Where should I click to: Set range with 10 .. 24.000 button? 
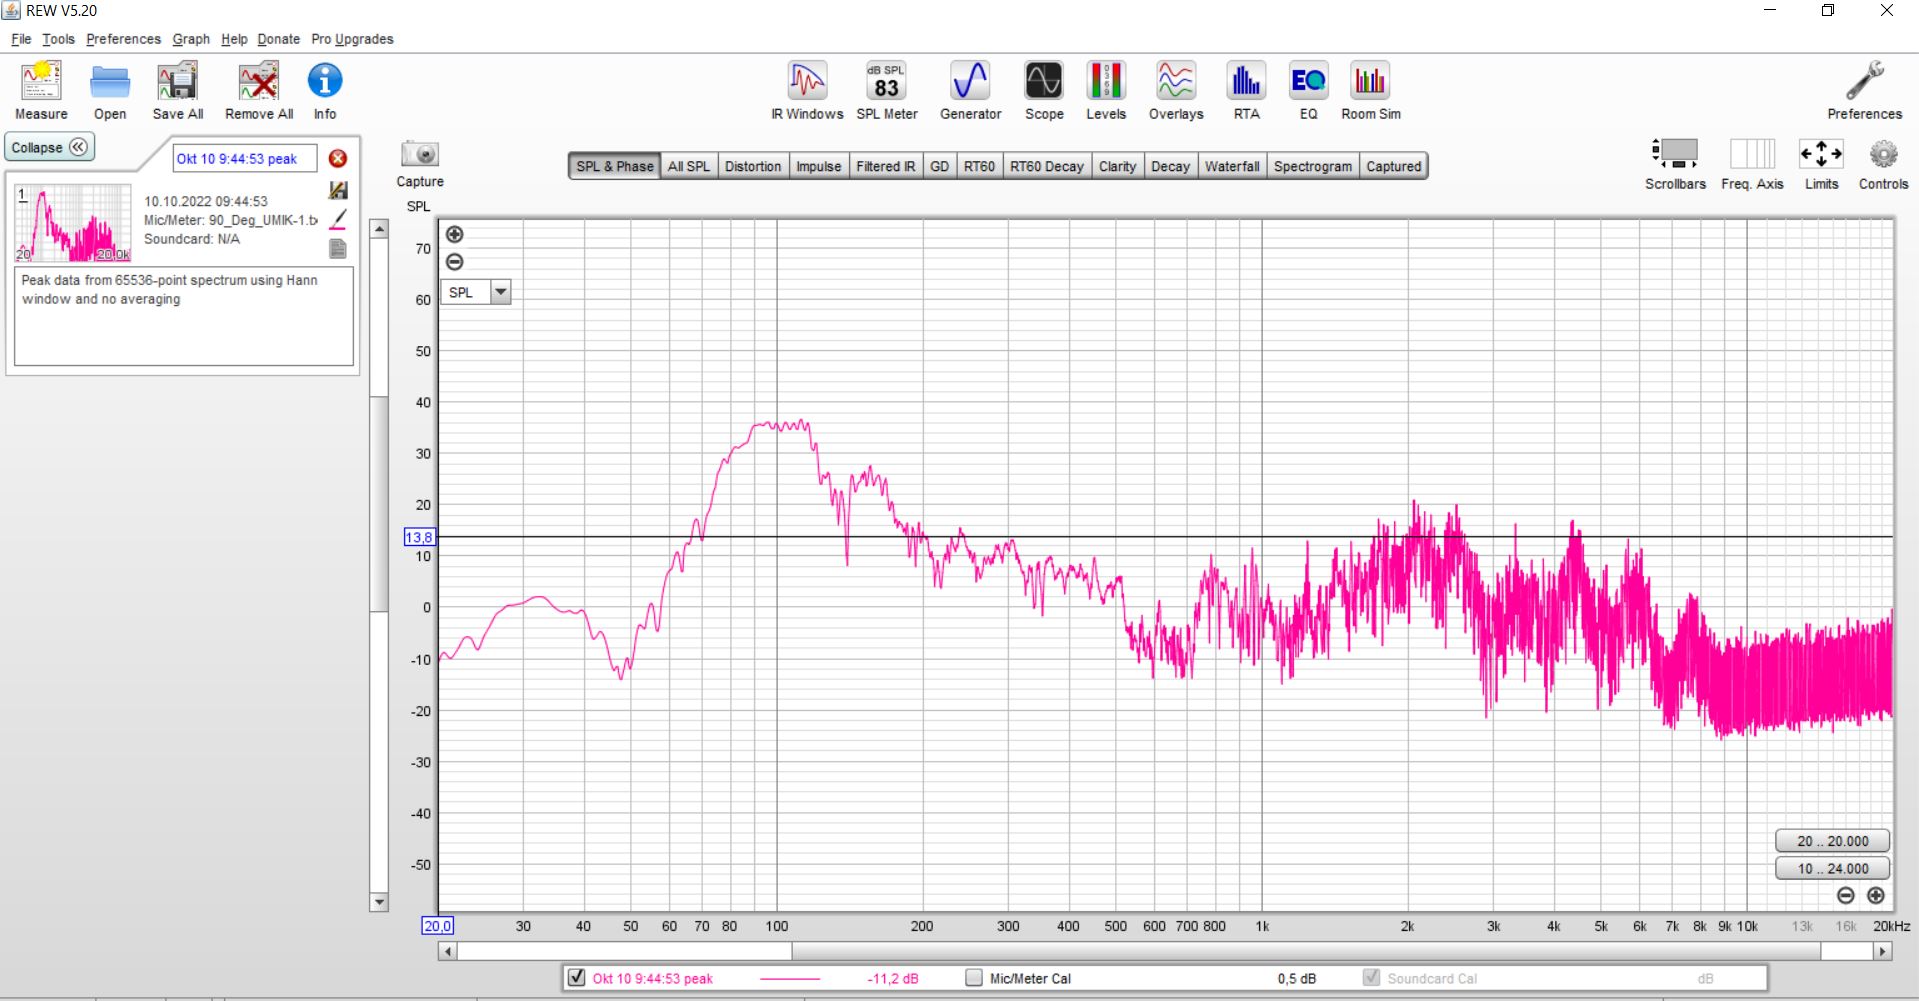coord(1832,868)
